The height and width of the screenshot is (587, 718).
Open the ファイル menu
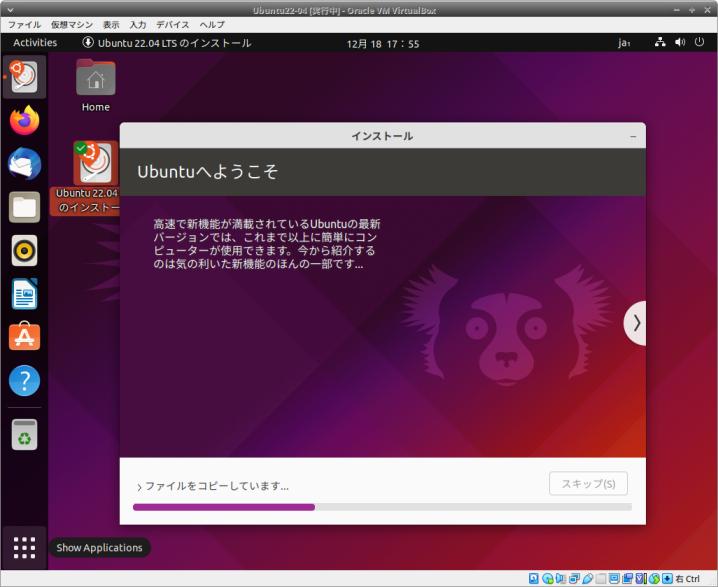[x=24, y=25]
